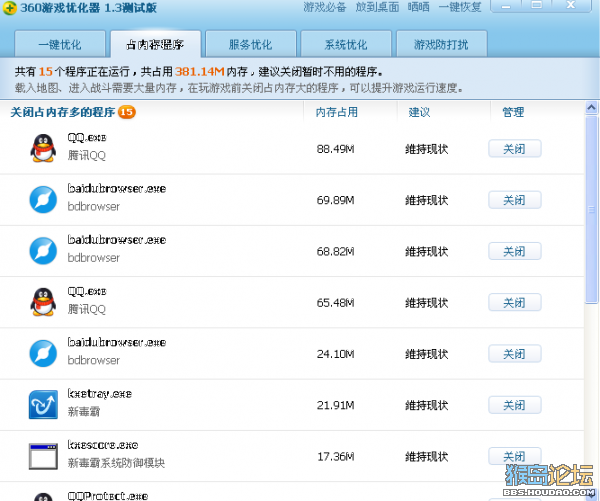Click the kxetray 新毒霸 icon
Viewport: 600px width, 501px height.
point(43,405)
